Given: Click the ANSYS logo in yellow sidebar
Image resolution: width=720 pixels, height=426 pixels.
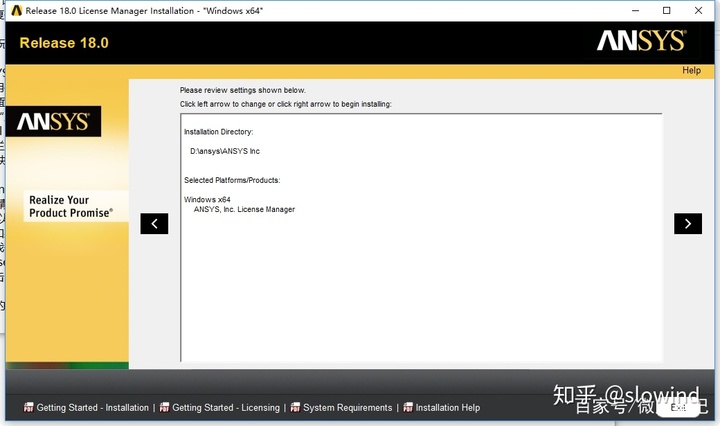Looking at the screenshot, I should (54, 122).
